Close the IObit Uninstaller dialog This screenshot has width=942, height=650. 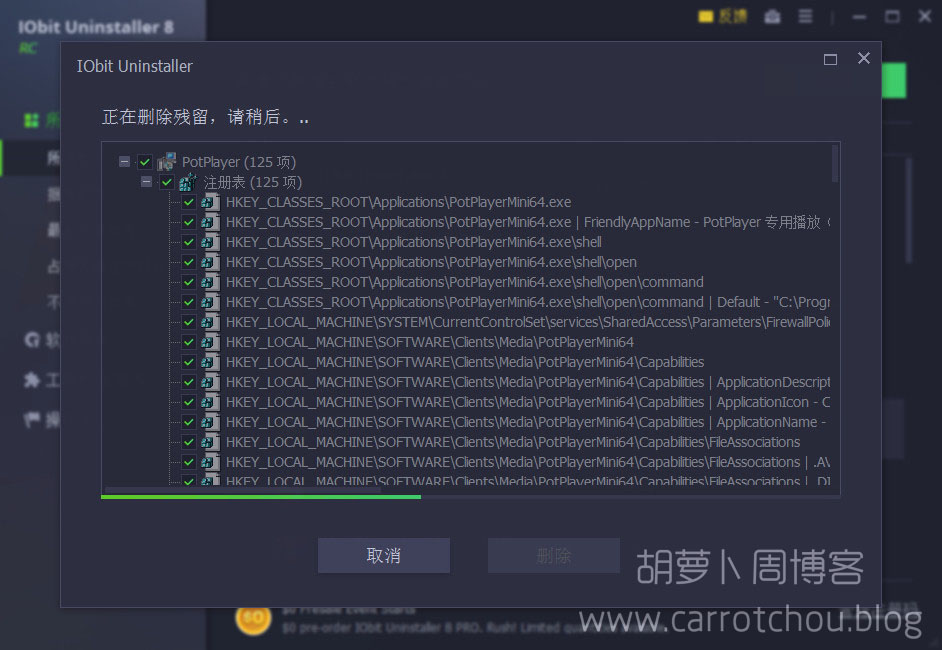pos(864,58)
